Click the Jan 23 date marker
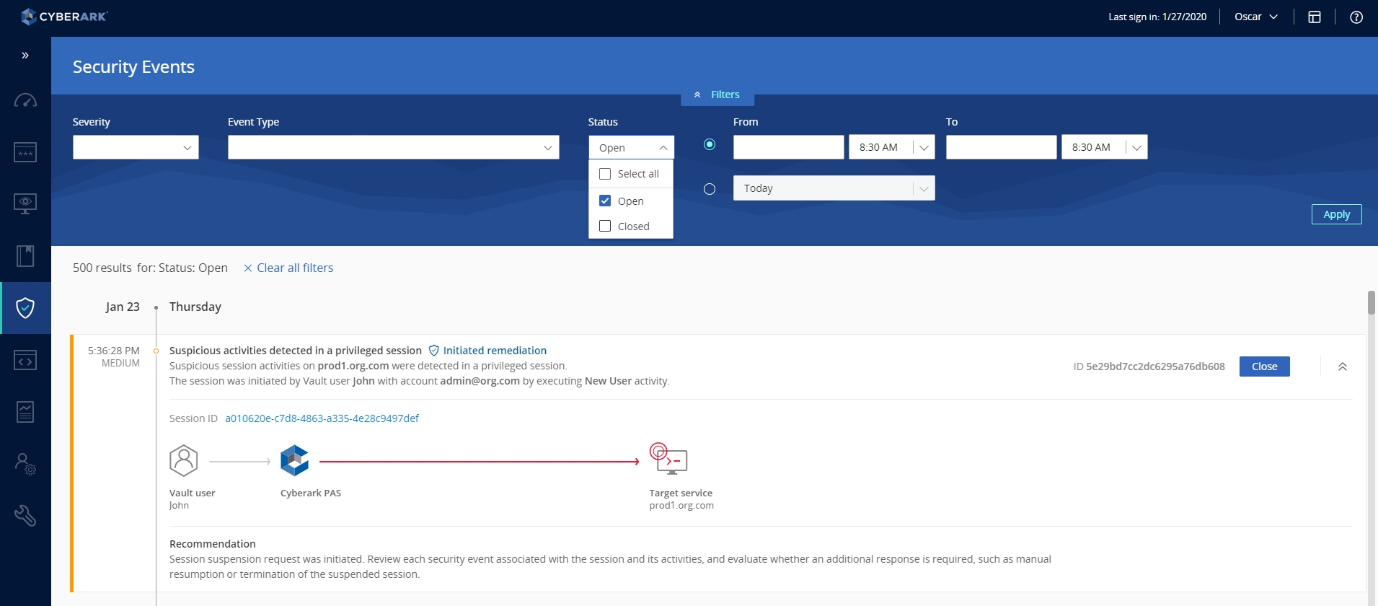The image size is (1378, 606). click(x=123, y=307)
